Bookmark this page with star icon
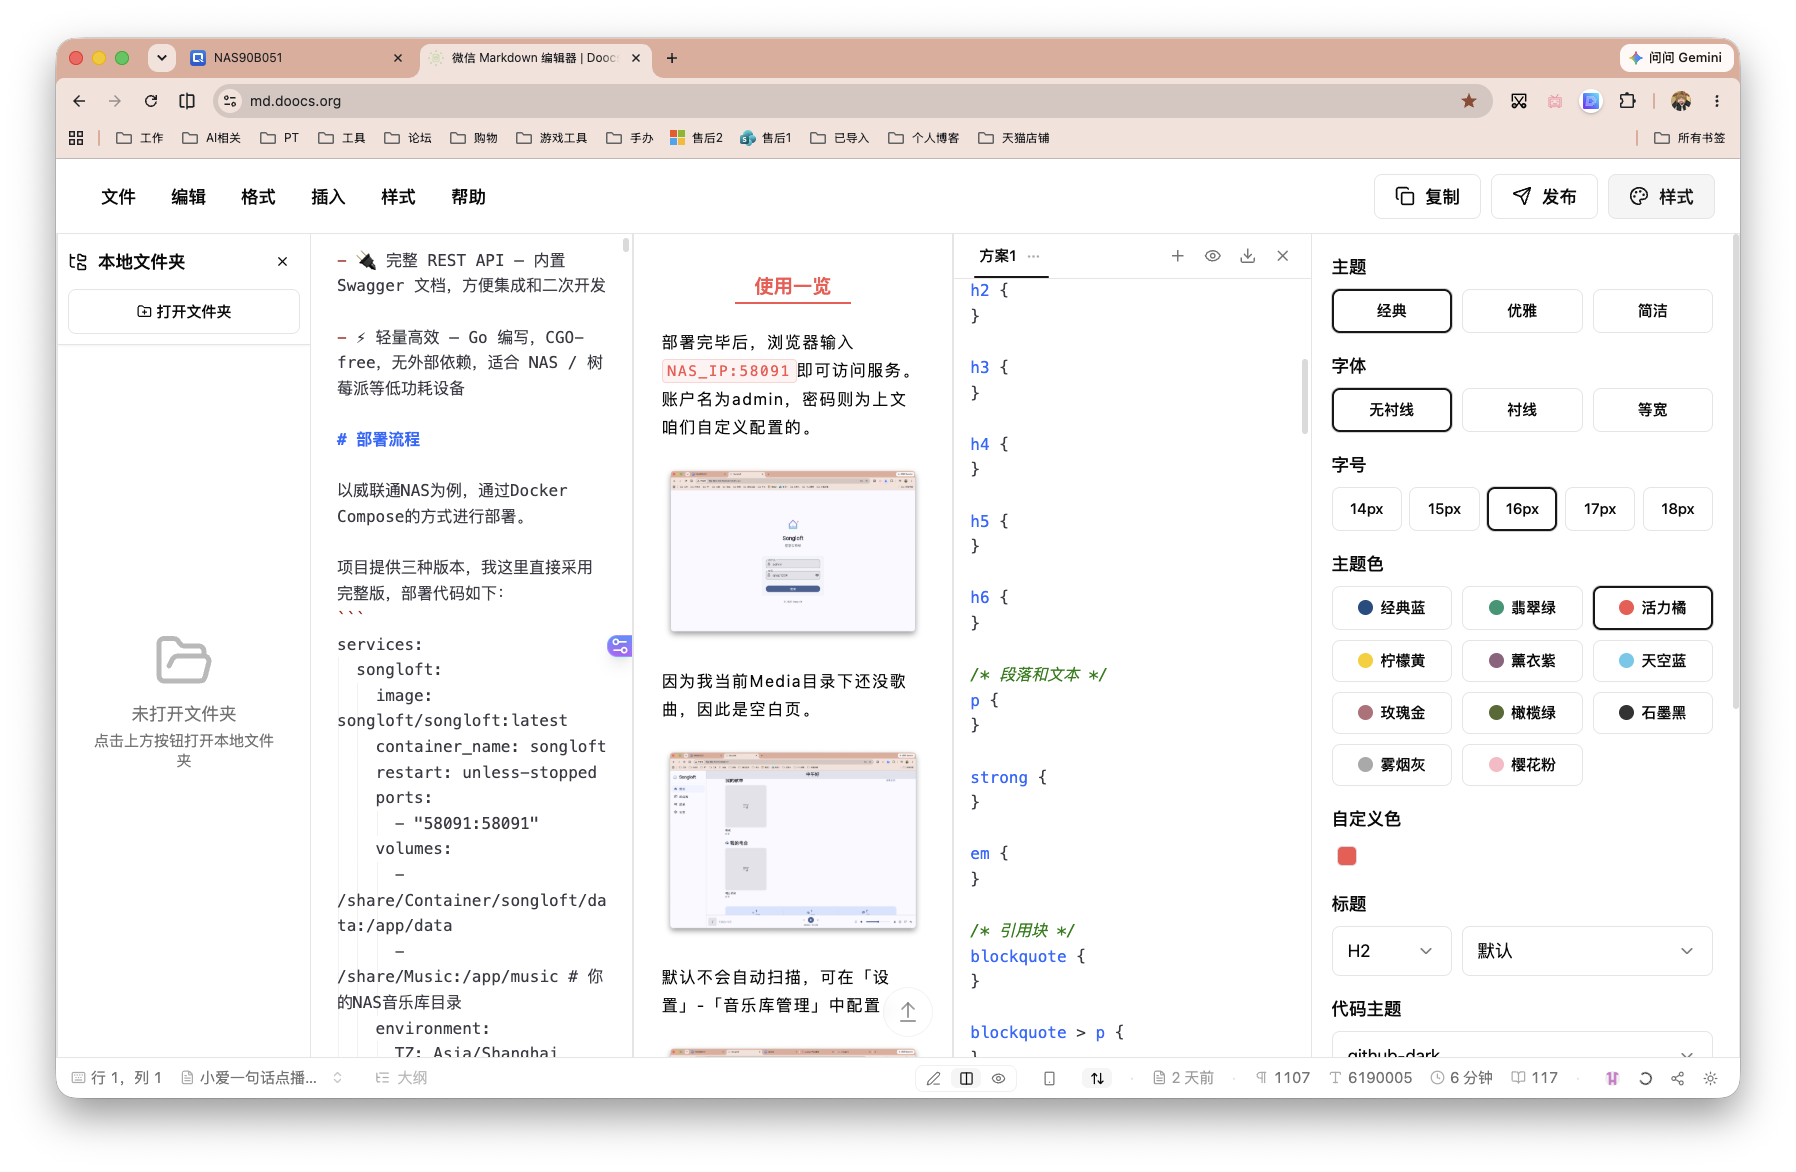This screenshot has width=1796, height=1172. point(1469,101)
